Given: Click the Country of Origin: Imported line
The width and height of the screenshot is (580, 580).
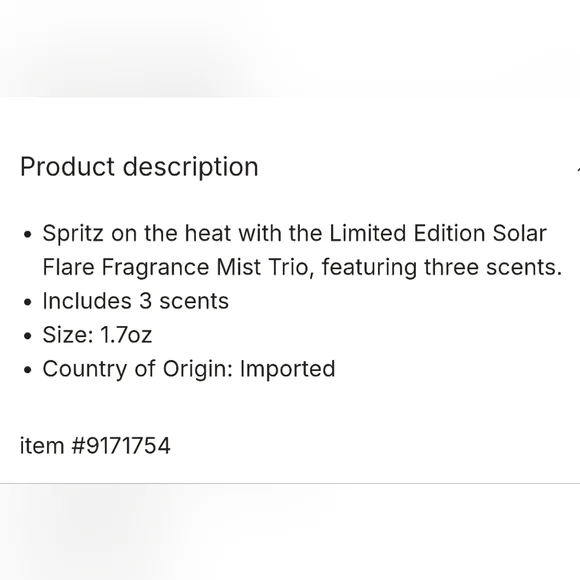Looking at the screenshot, I should click(x=189, y=369).
